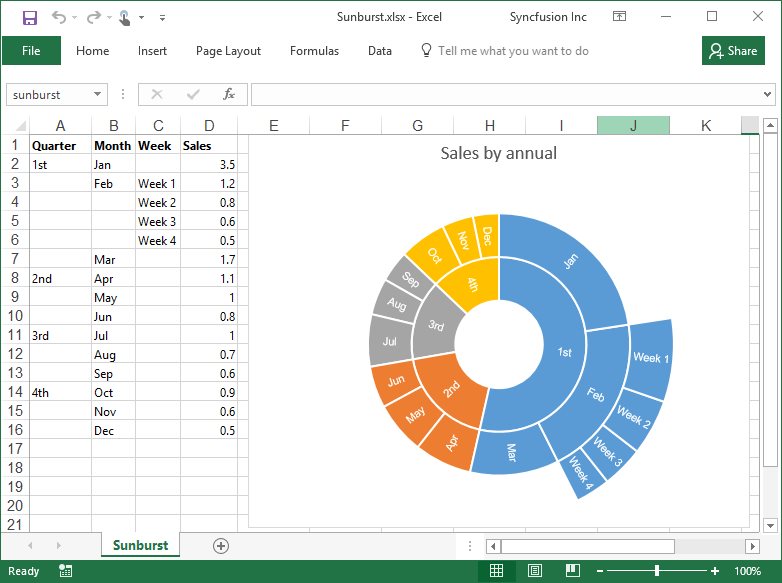The height and width of the screenshot is (583, 782).
Task: Select column A header
Action: point(60,126)
